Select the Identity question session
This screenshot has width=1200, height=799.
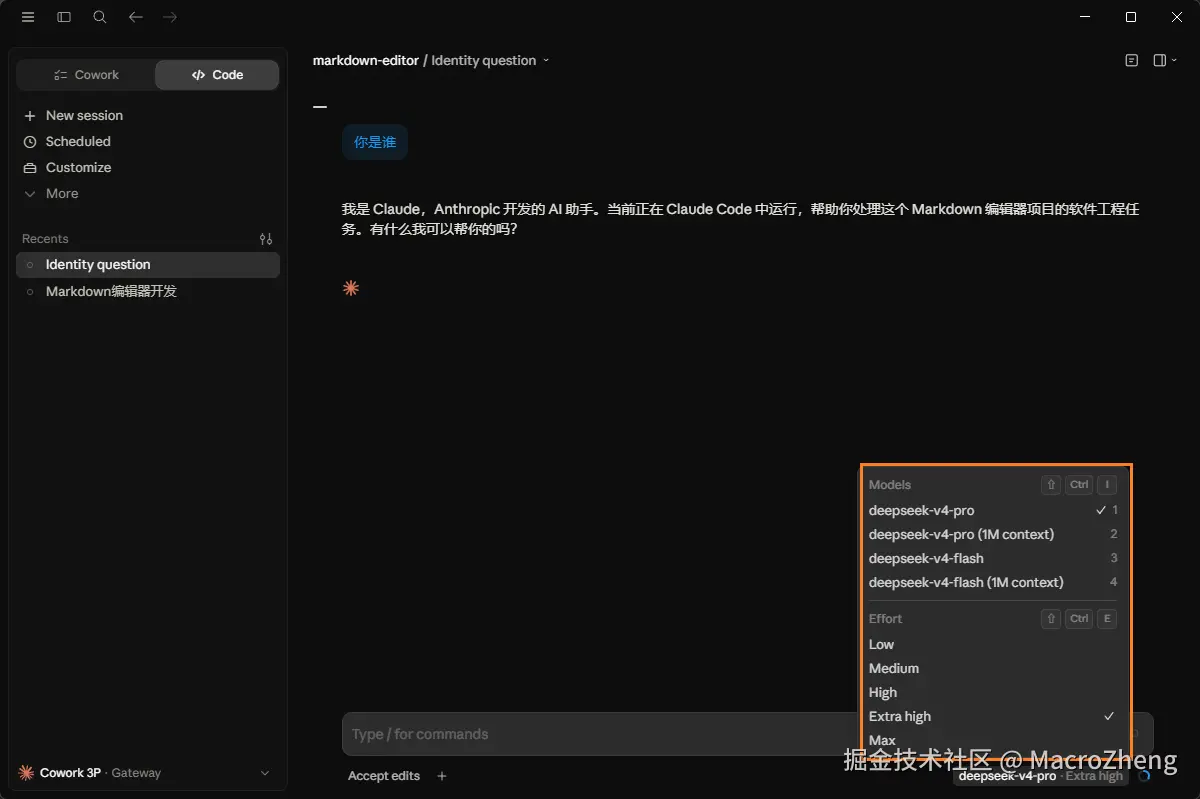pyautogui.click(x=148, y=265)
